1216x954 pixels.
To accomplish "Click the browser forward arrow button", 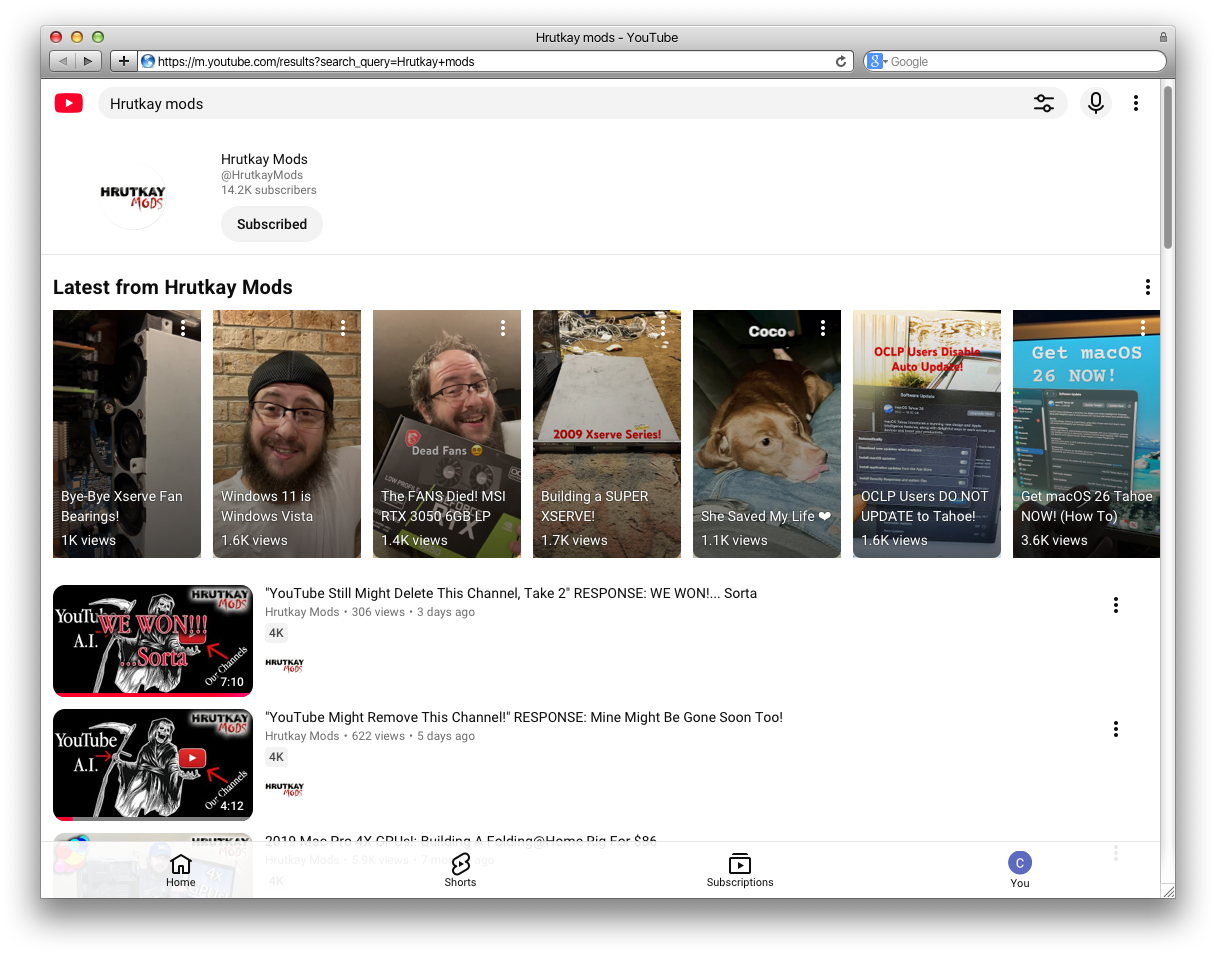I will pos(88,61).
